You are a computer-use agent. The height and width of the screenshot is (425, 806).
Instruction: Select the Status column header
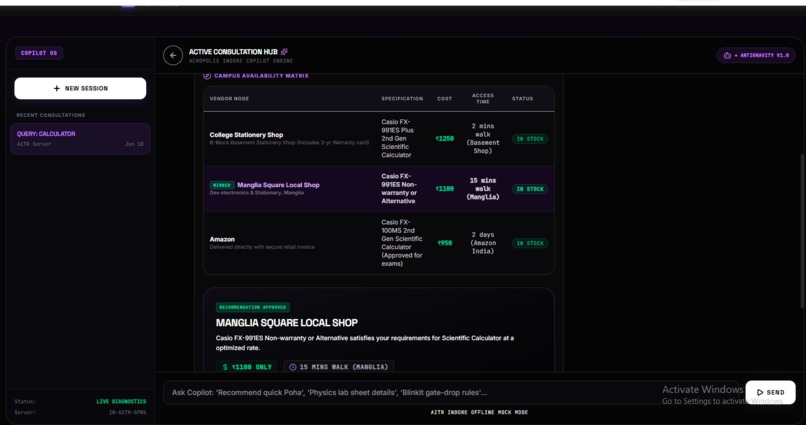(x=522, y=99)
